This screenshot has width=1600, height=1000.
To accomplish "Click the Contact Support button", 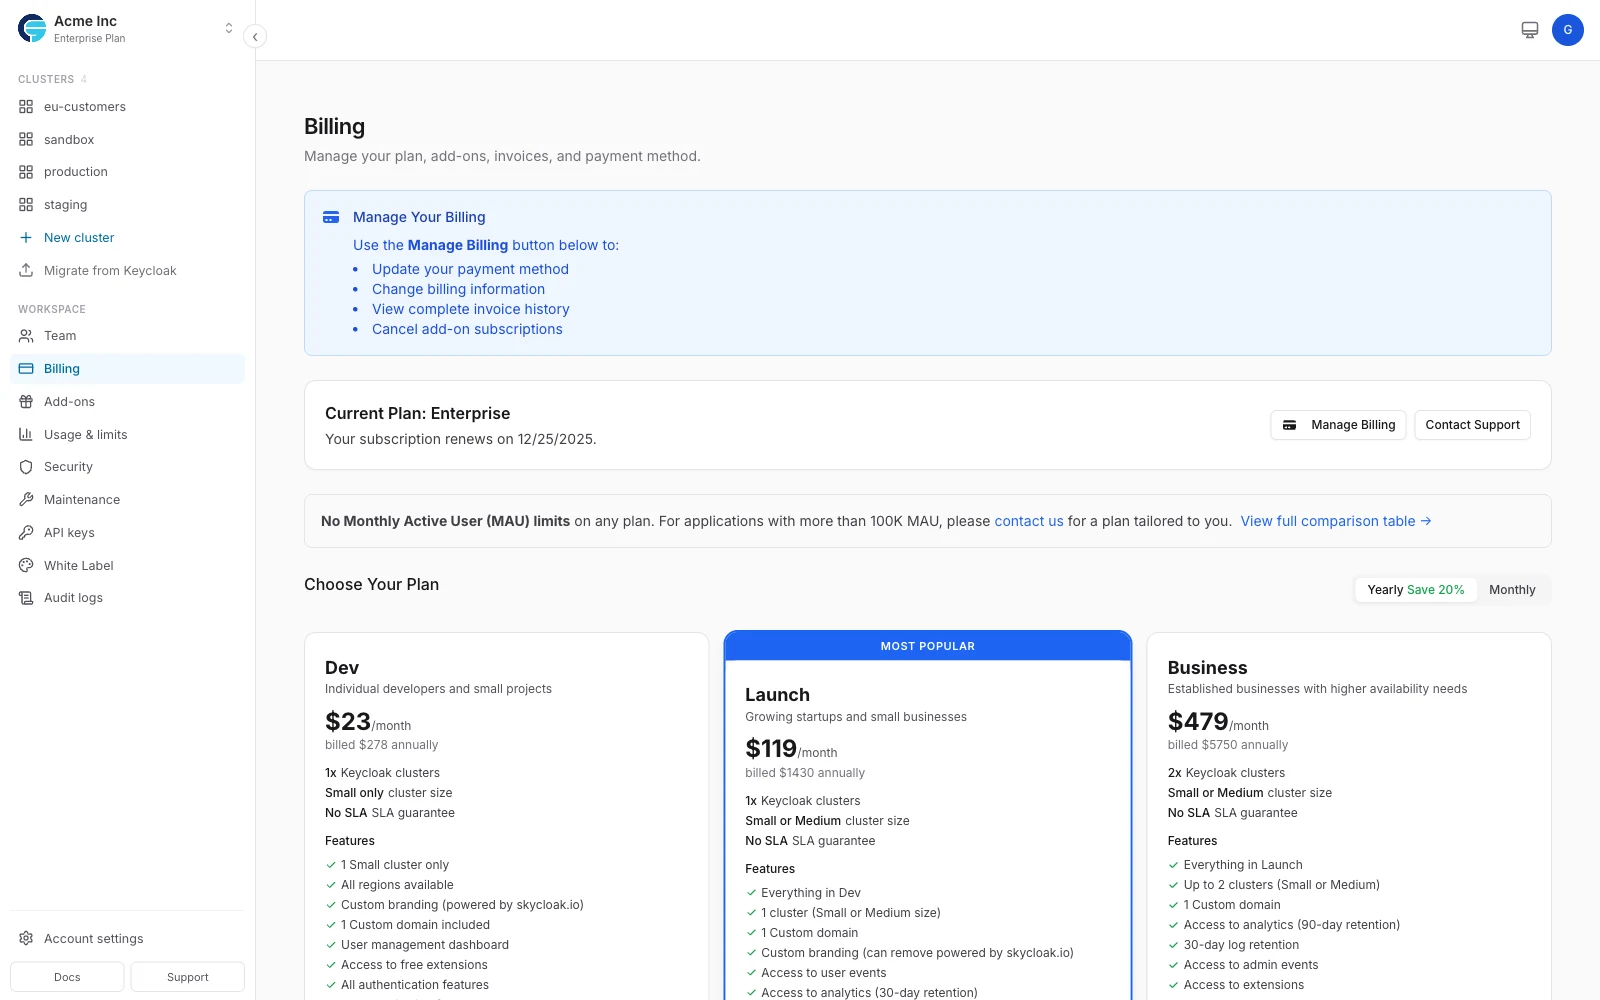I will tap(1472, 425).
